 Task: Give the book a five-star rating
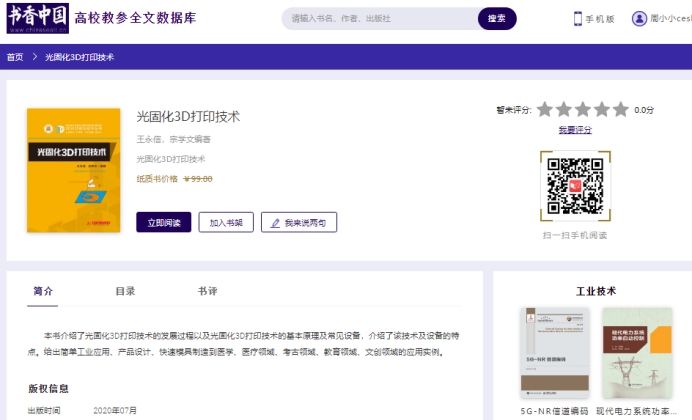pyautogui.click(x=621, y=110)
